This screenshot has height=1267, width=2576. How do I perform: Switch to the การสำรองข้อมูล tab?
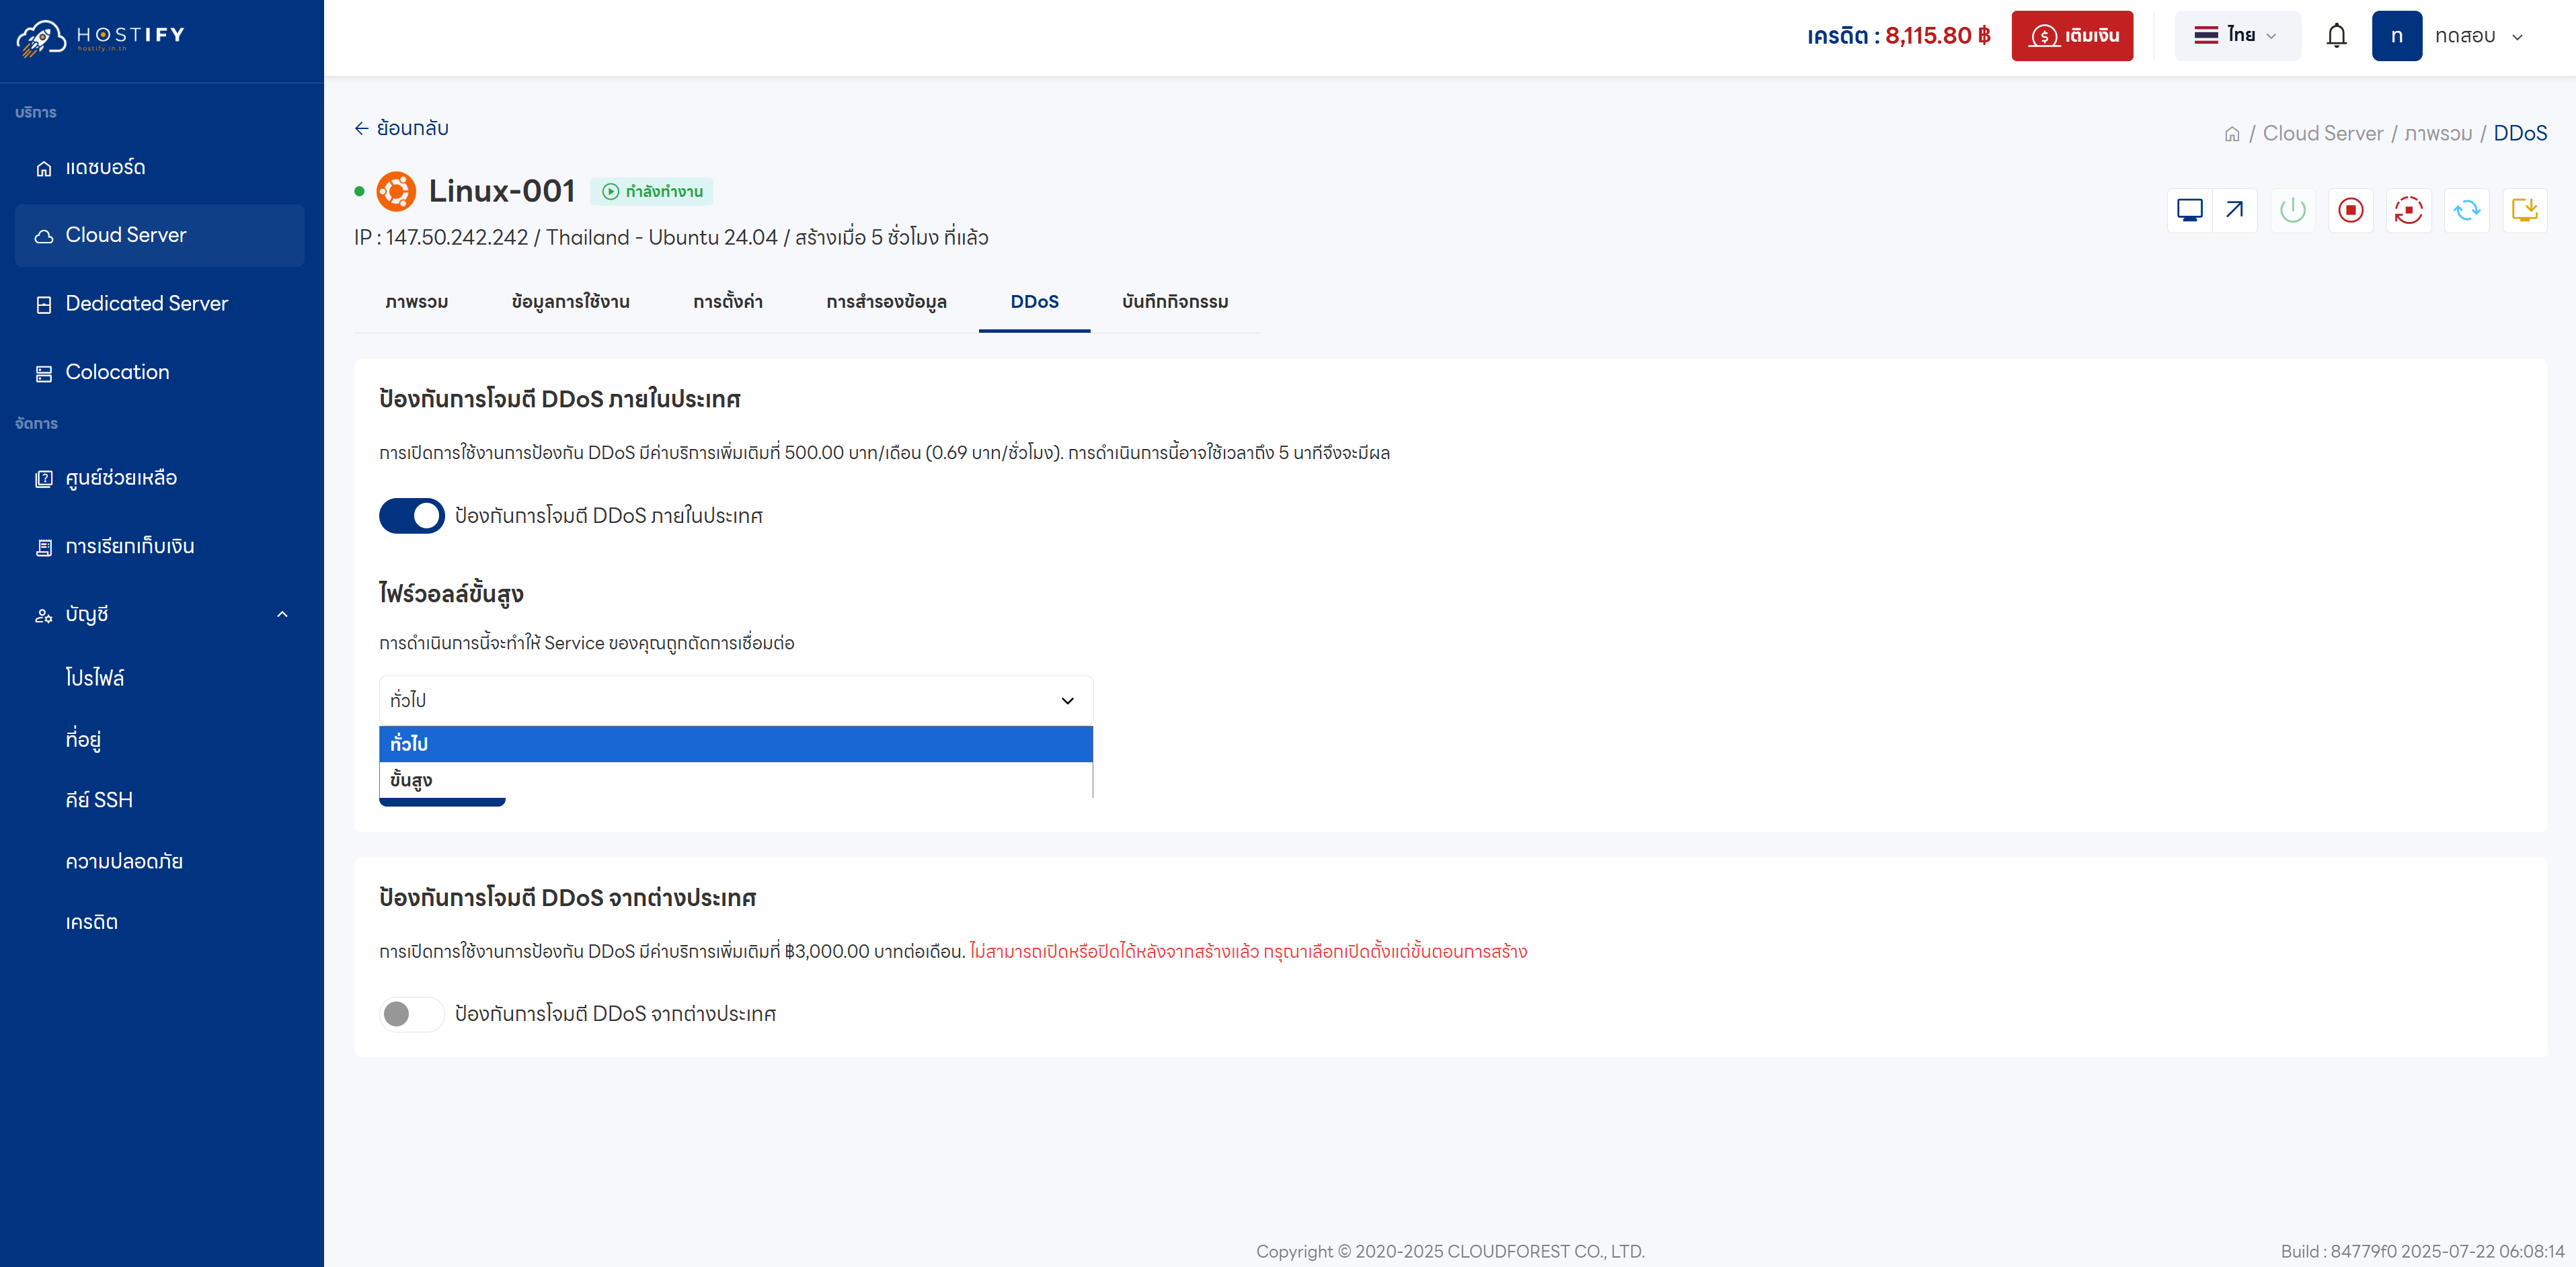[x=886, y=302]
